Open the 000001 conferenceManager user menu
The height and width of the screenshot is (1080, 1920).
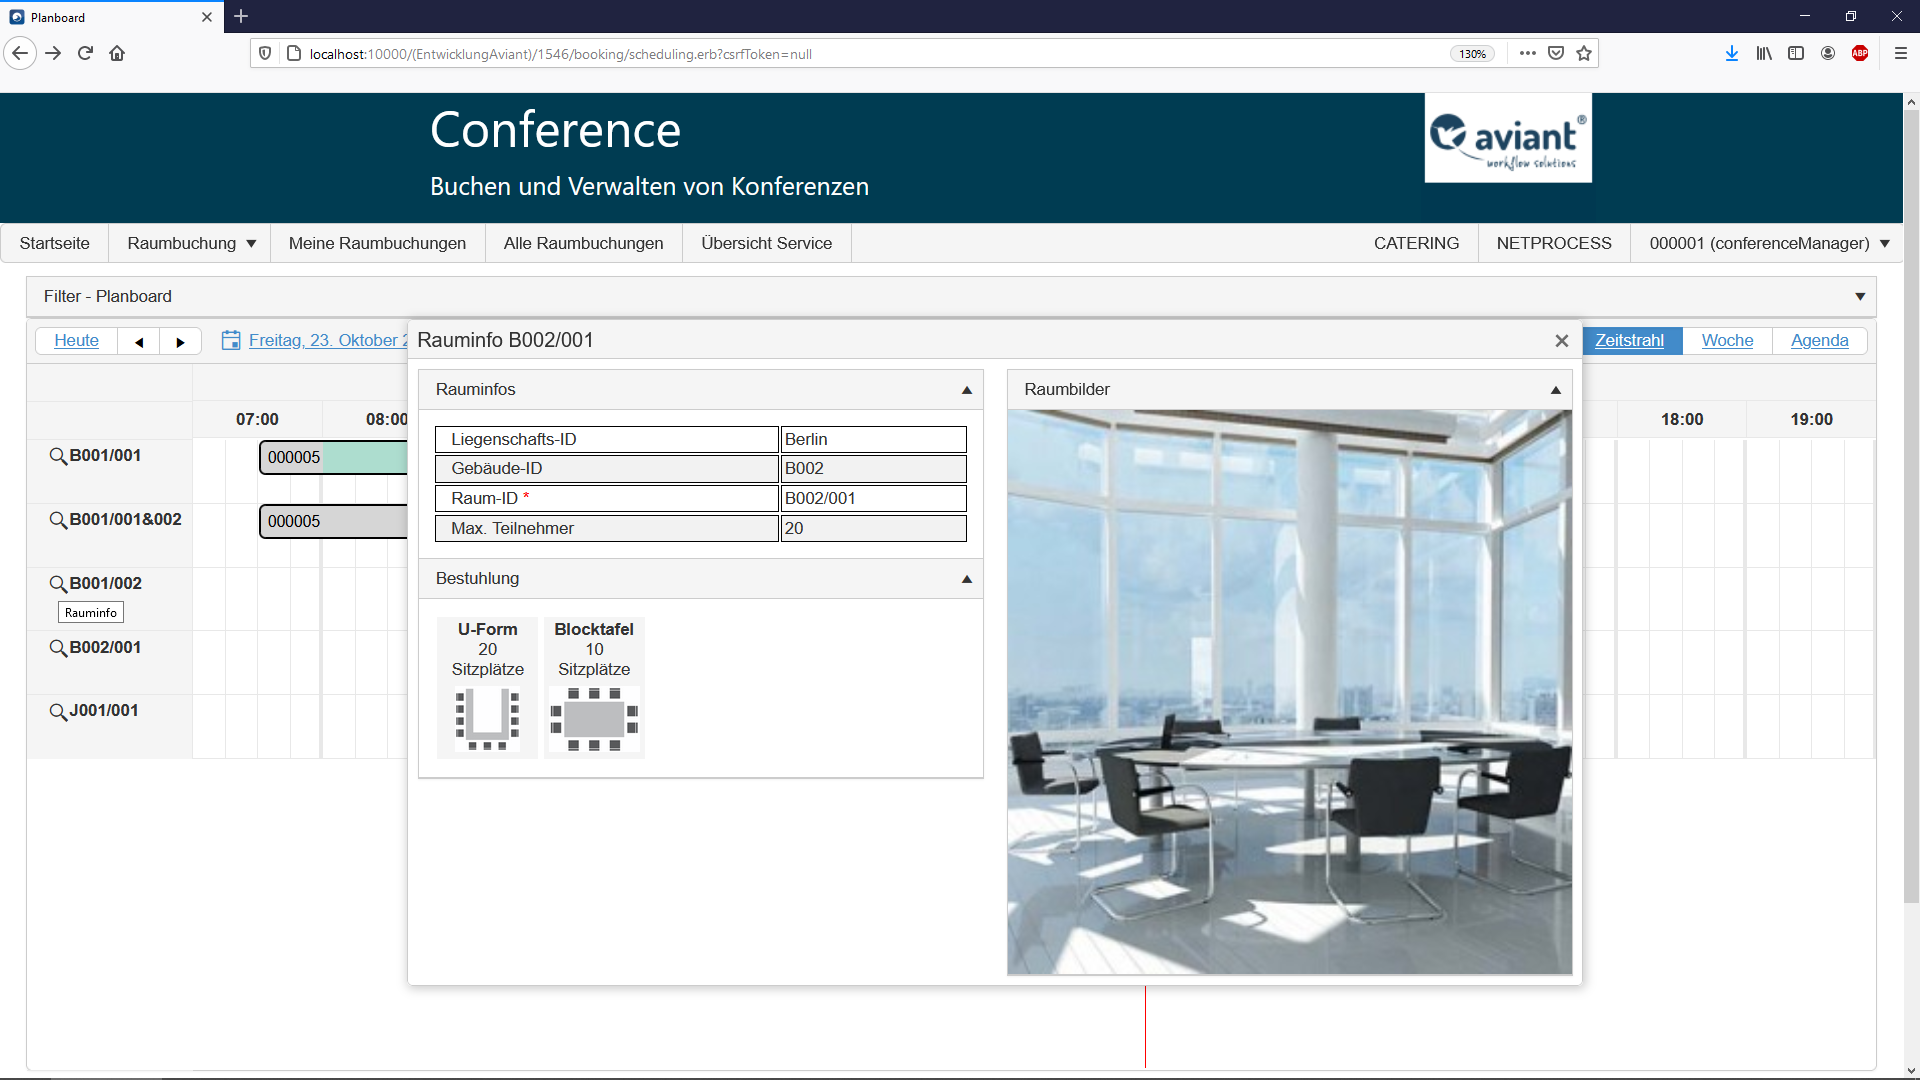click(x=1768, y=243)
